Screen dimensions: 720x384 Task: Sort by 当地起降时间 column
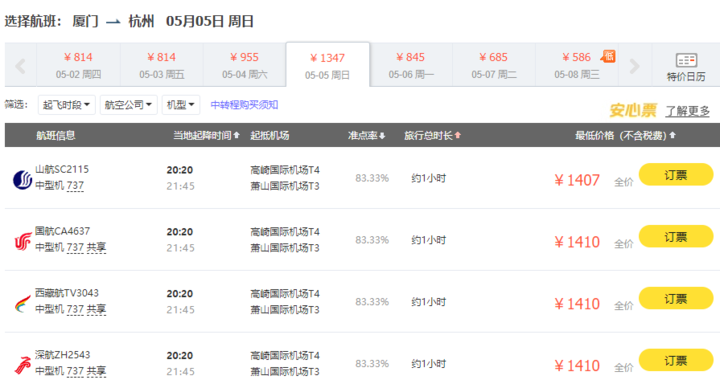click(206, 136)
